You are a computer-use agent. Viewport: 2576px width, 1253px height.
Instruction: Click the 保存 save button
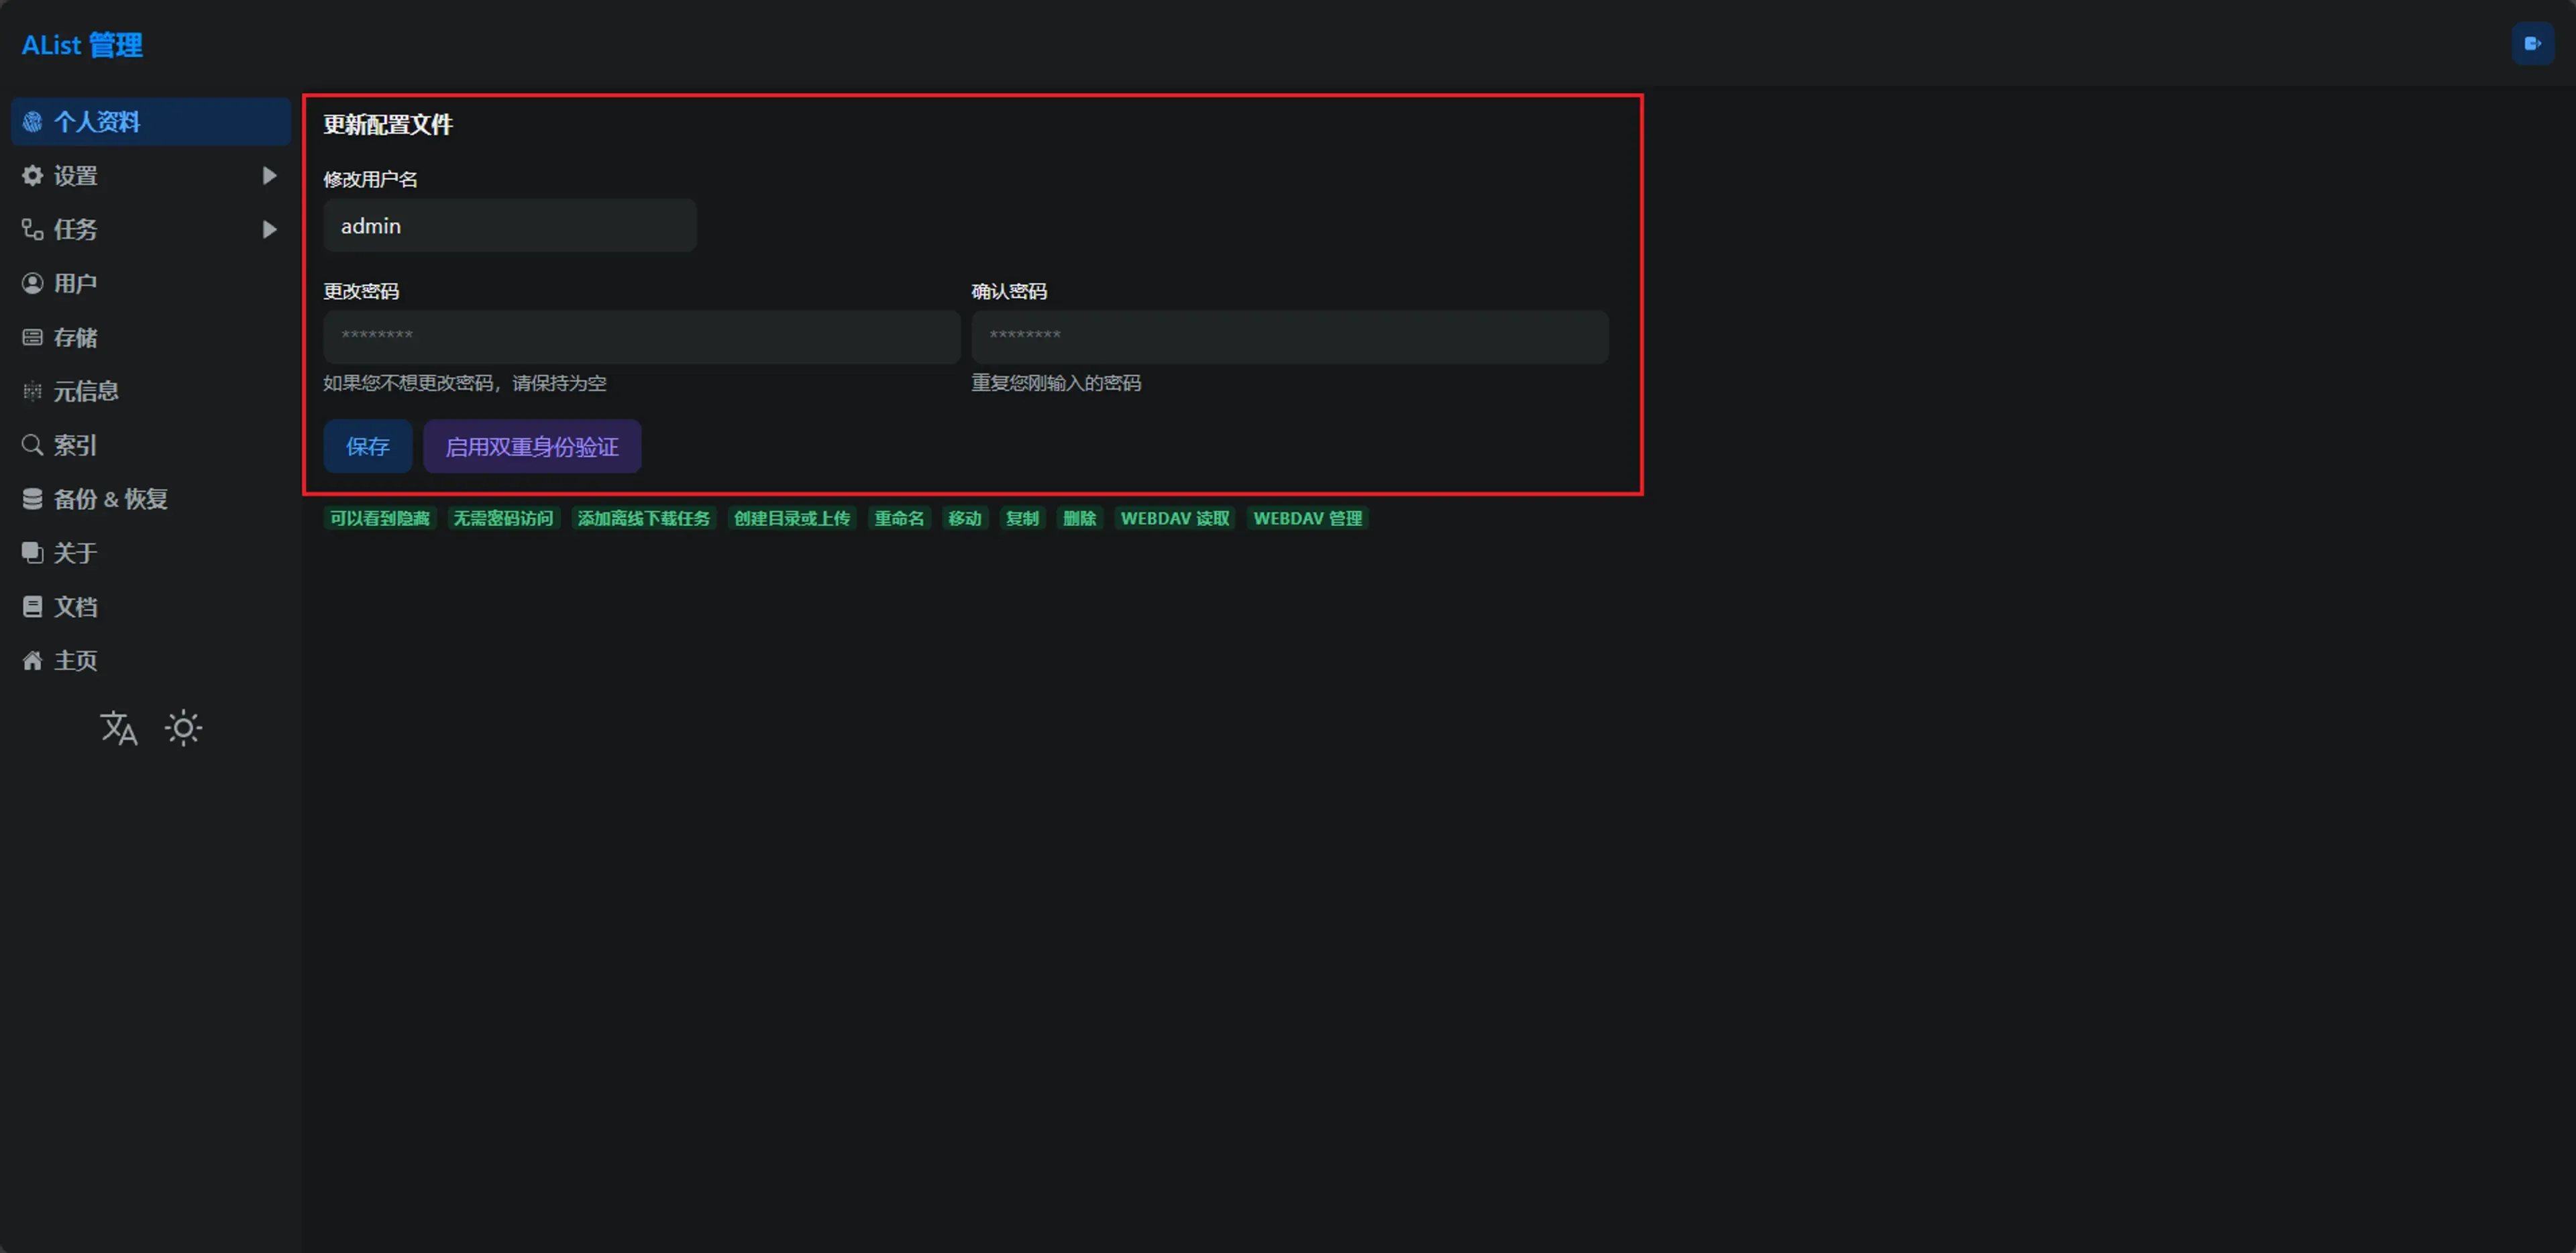click(367, 447)
